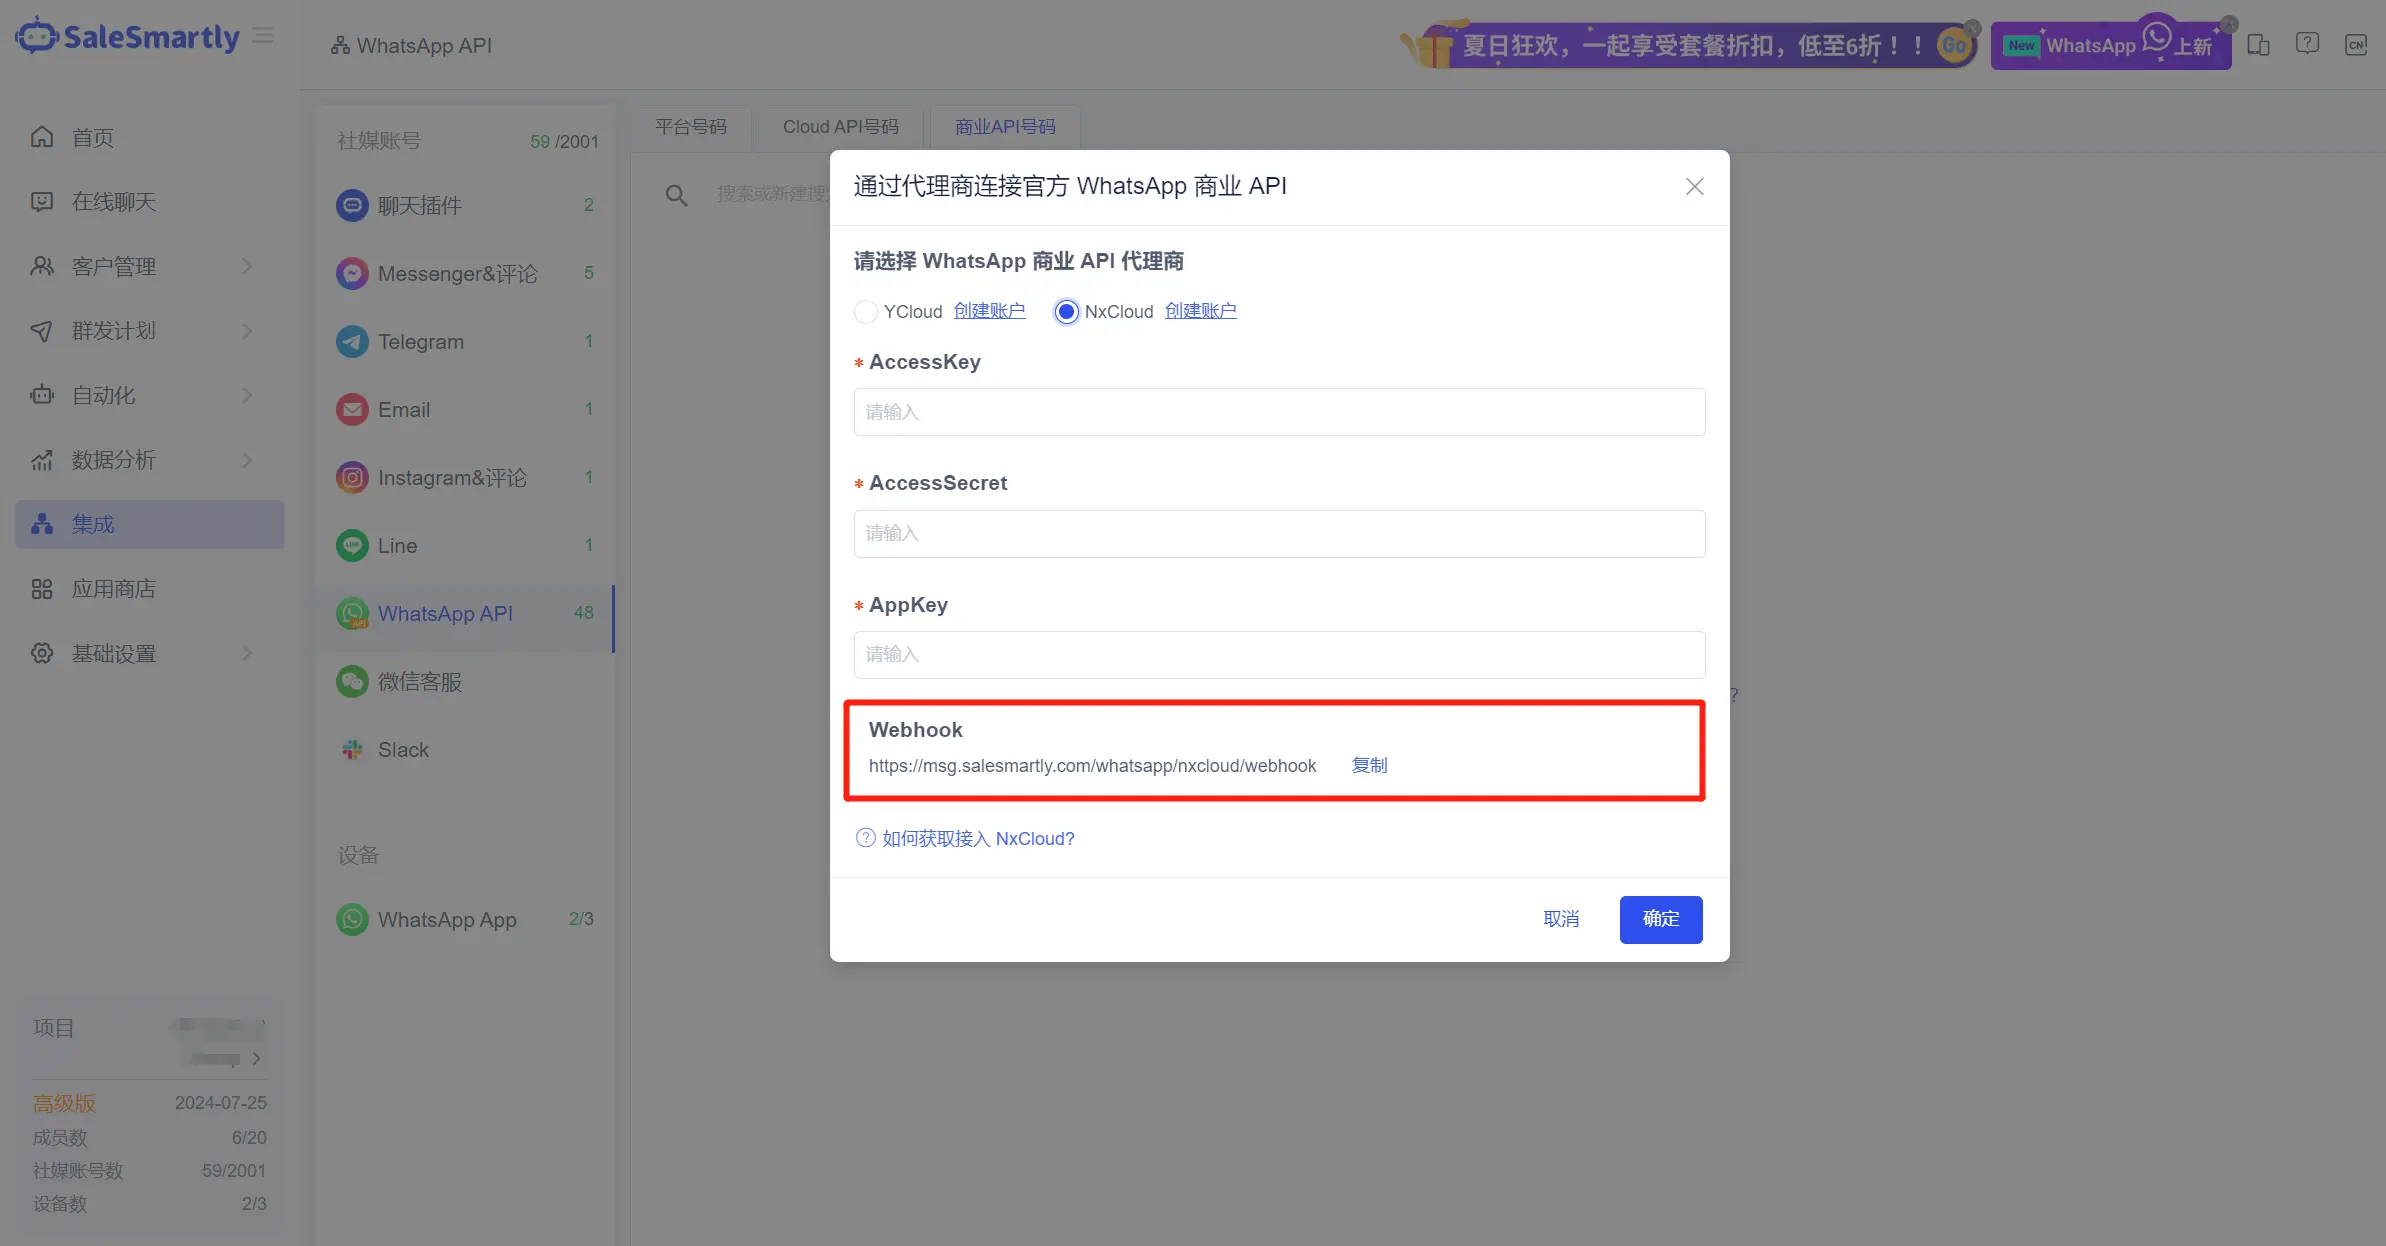Viewport: 2386px width, 1246px height.
Task: Expand the 基础设置 menu
Action: [x=113, y=653]
